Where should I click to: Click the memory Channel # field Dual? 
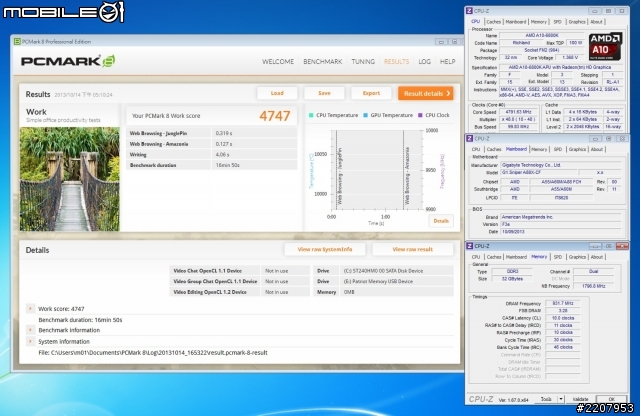point(593,271)
